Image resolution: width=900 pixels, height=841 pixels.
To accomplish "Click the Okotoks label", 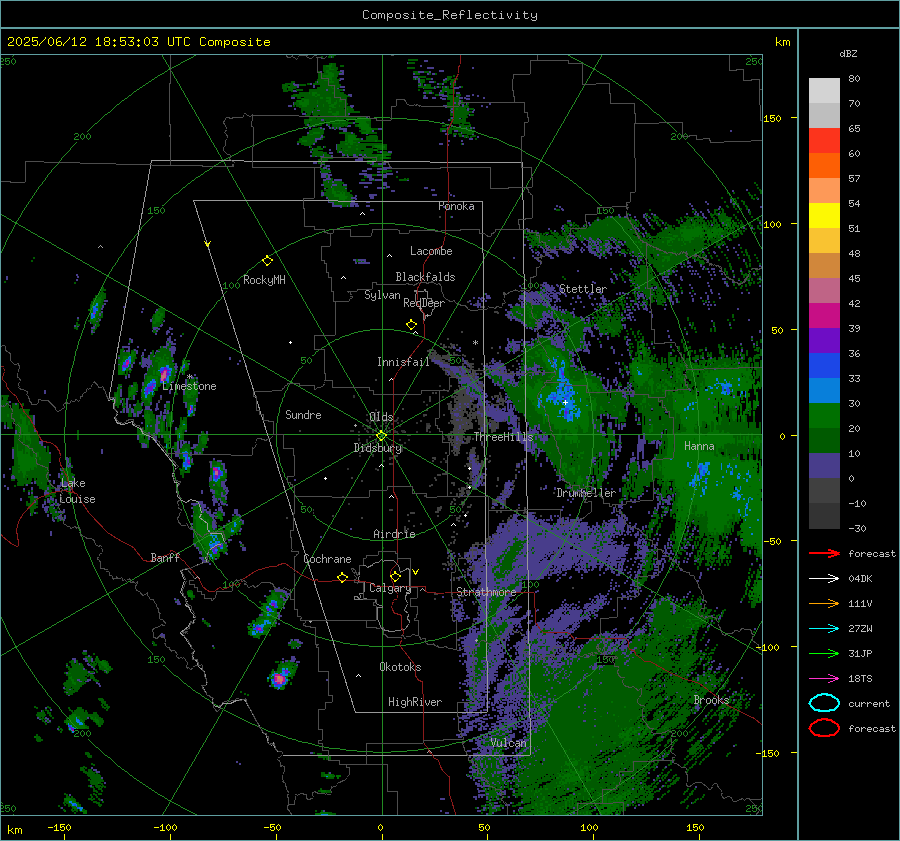I will tap(400, 667).
